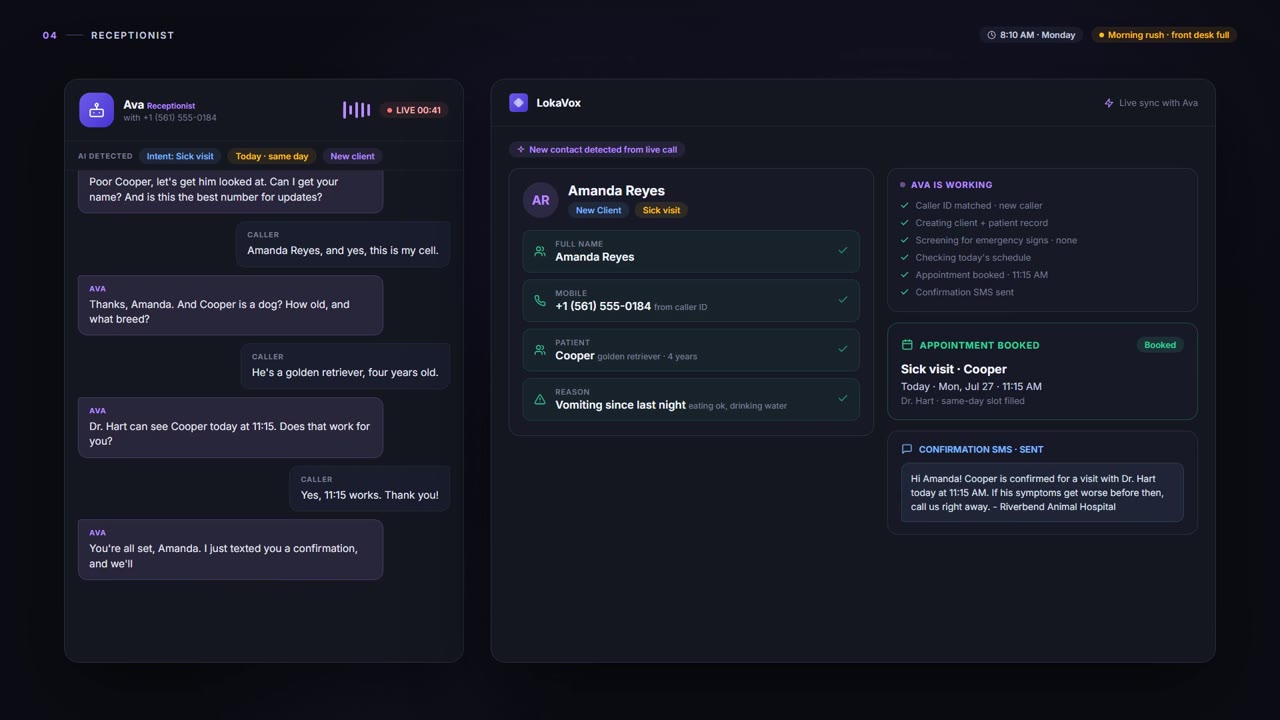Click Ava message 'You're all set, Amanda'
1280x720 pixels.
[231, 549]
